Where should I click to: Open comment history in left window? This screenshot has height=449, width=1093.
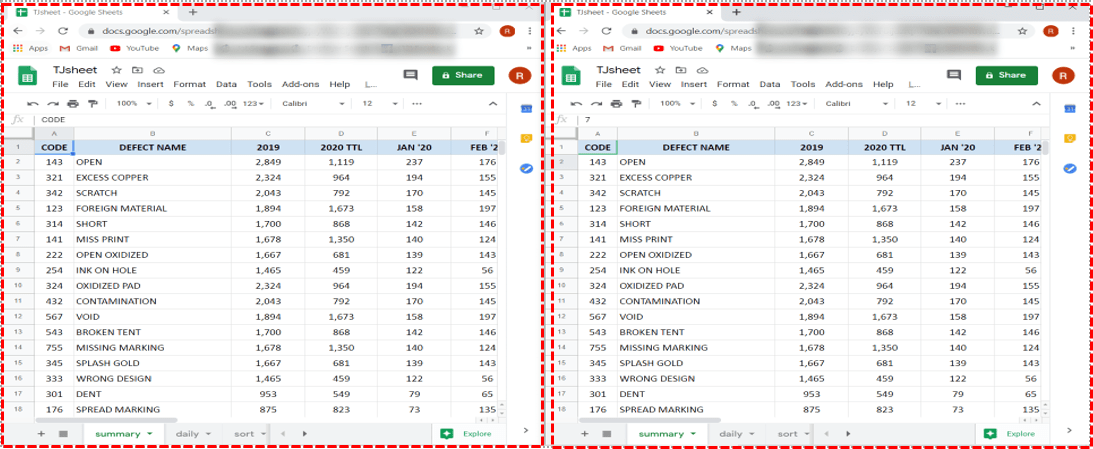[410, 75]
